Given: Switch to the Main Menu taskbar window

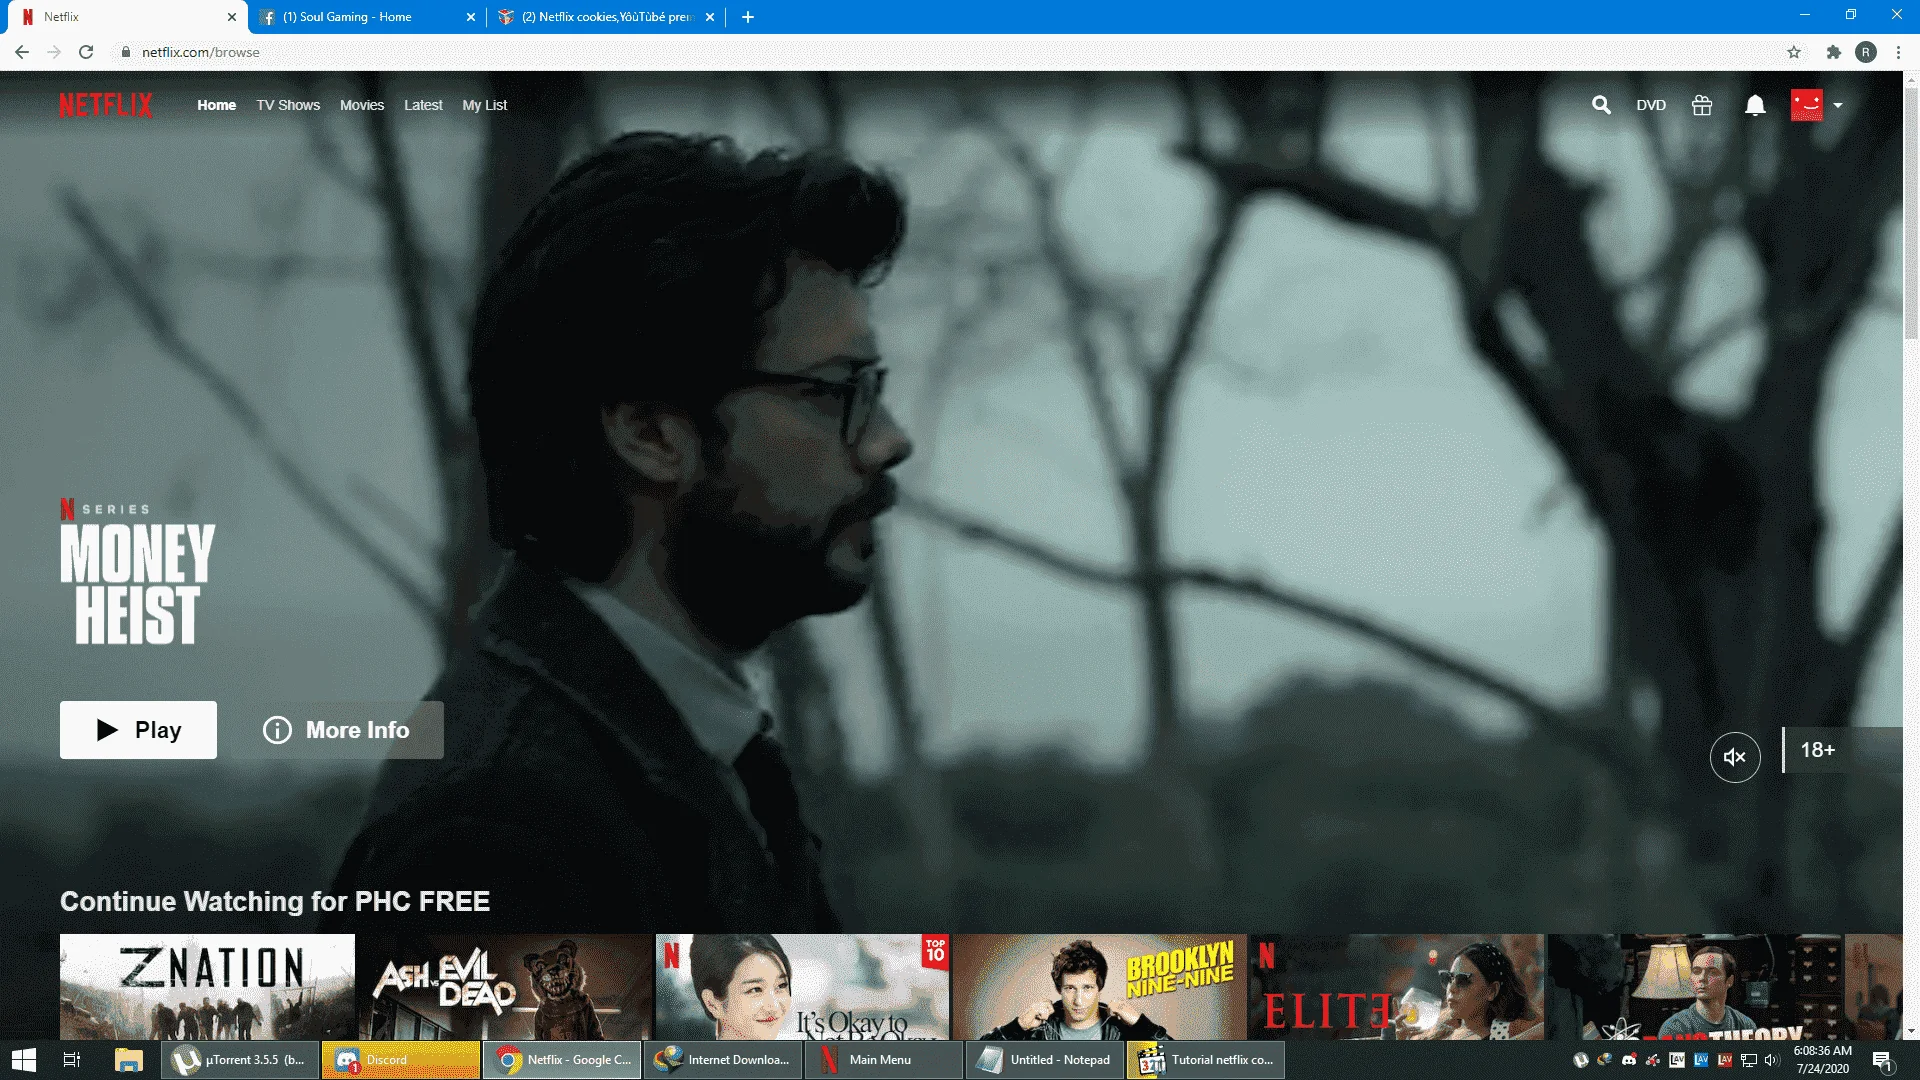Looking at the screenshot, I should pos(884,1060).
